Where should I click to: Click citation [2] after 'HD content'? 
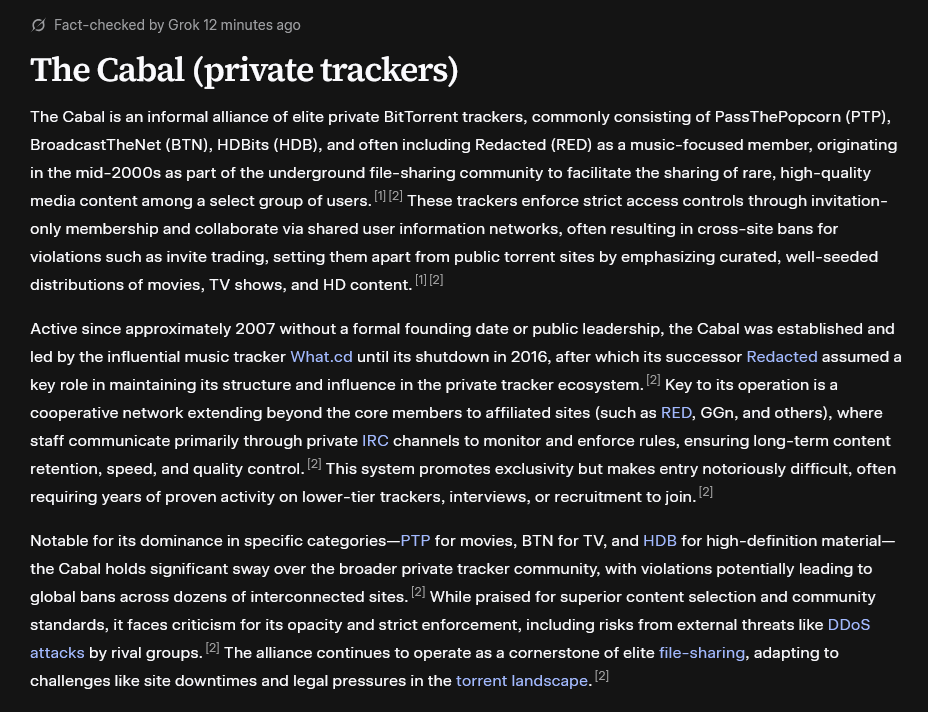(436, 280)
